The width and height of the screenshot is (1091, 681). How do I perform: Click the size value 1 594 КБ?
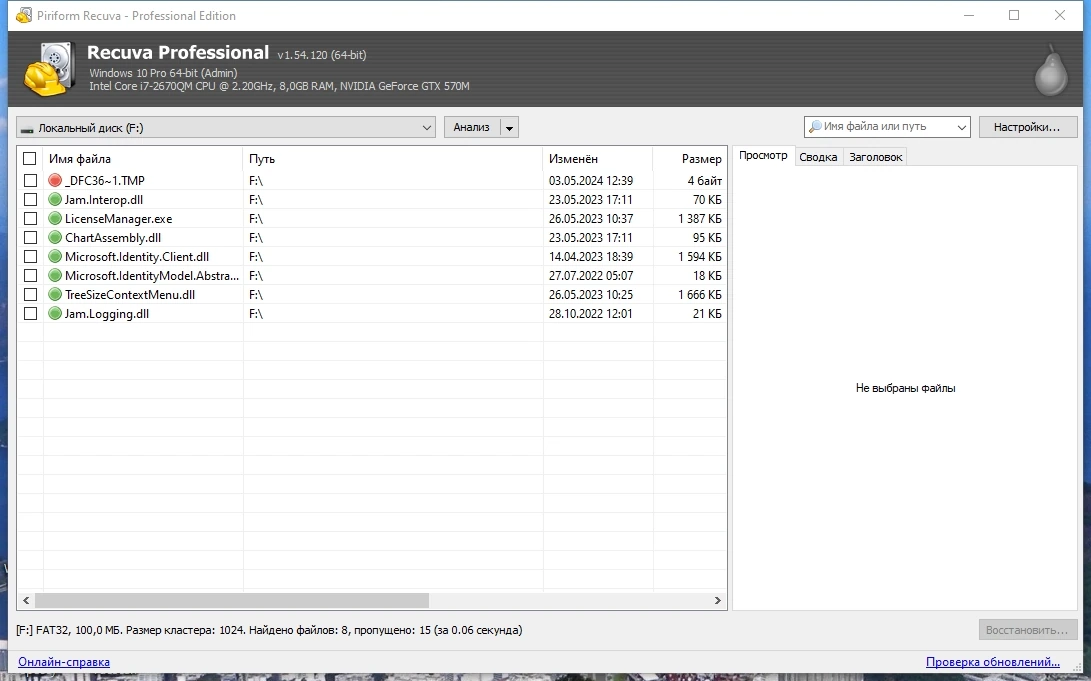pos(699,257)
